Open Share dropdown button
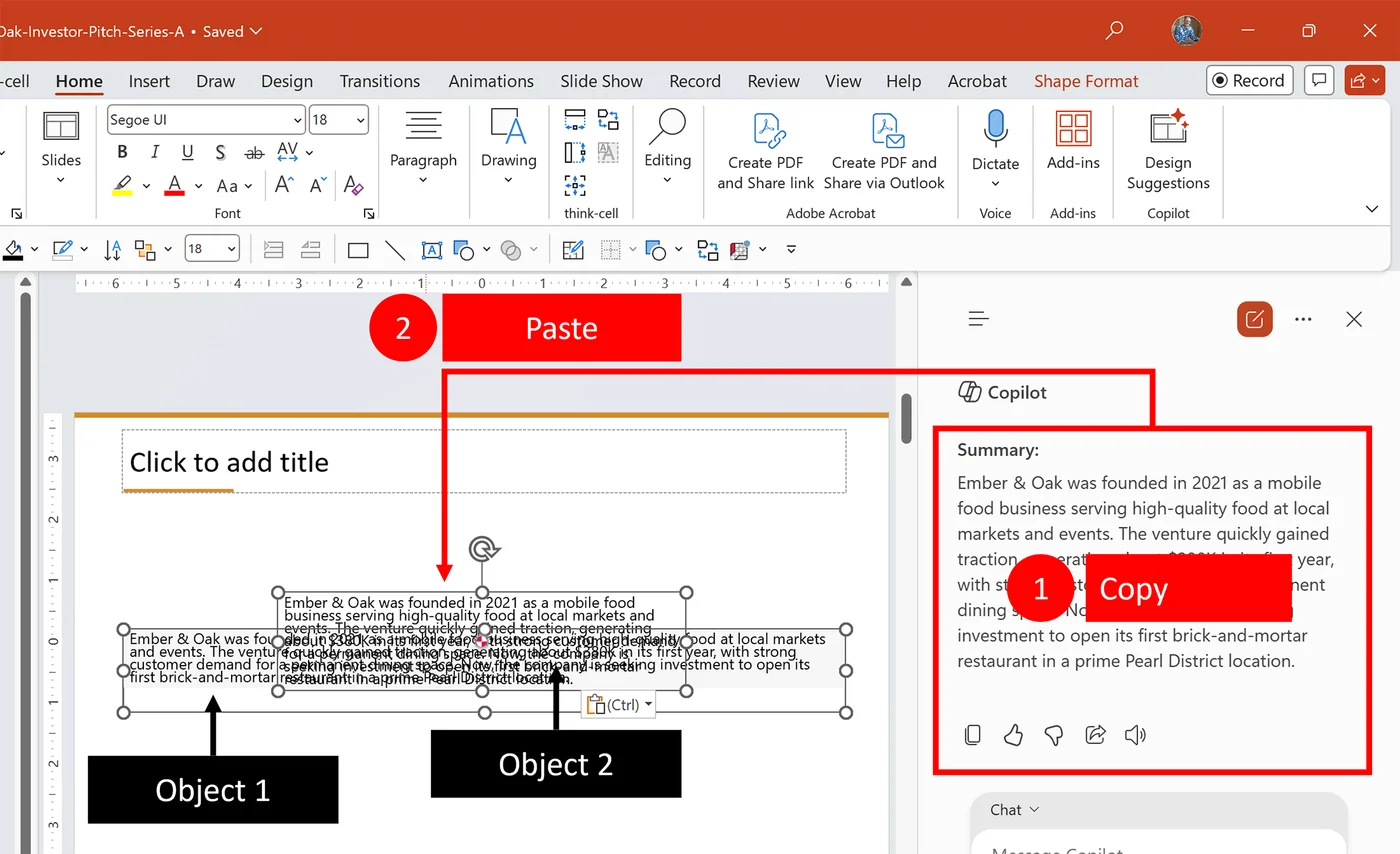This screenshot has height=854, width=1400. 1365,81
